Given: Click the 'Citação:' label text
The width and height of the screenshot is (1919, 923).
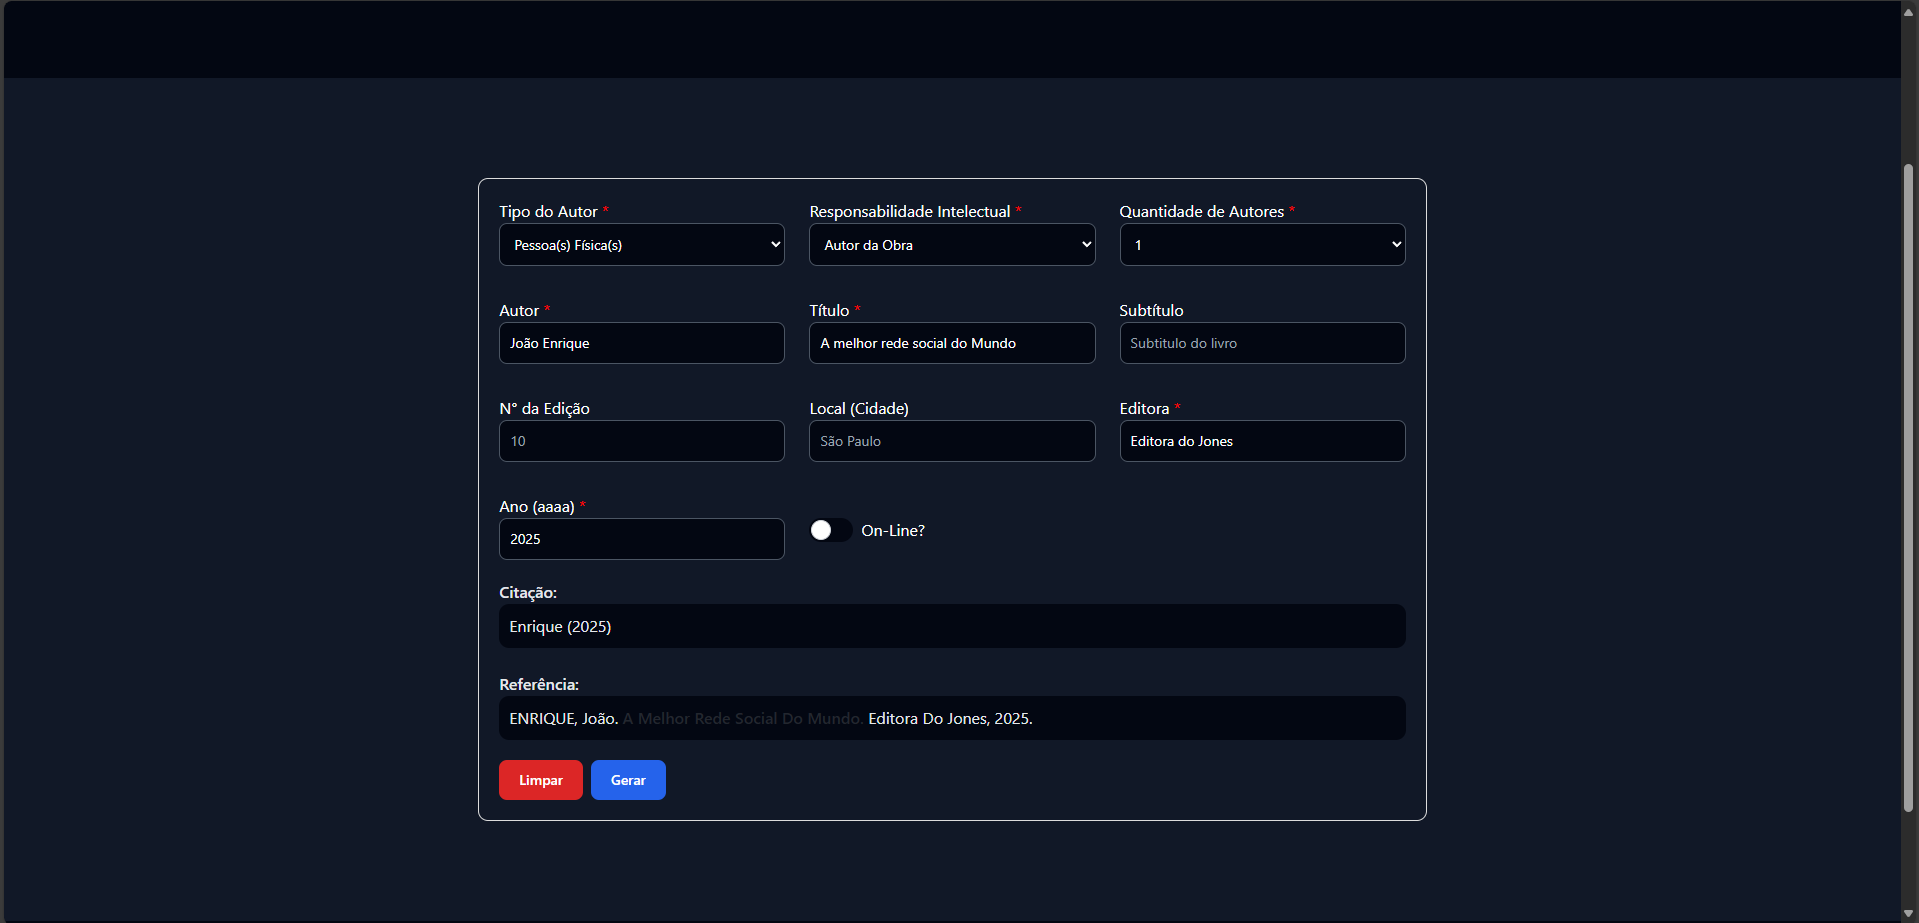Looking at the screenshot, I should pos(528,593).
